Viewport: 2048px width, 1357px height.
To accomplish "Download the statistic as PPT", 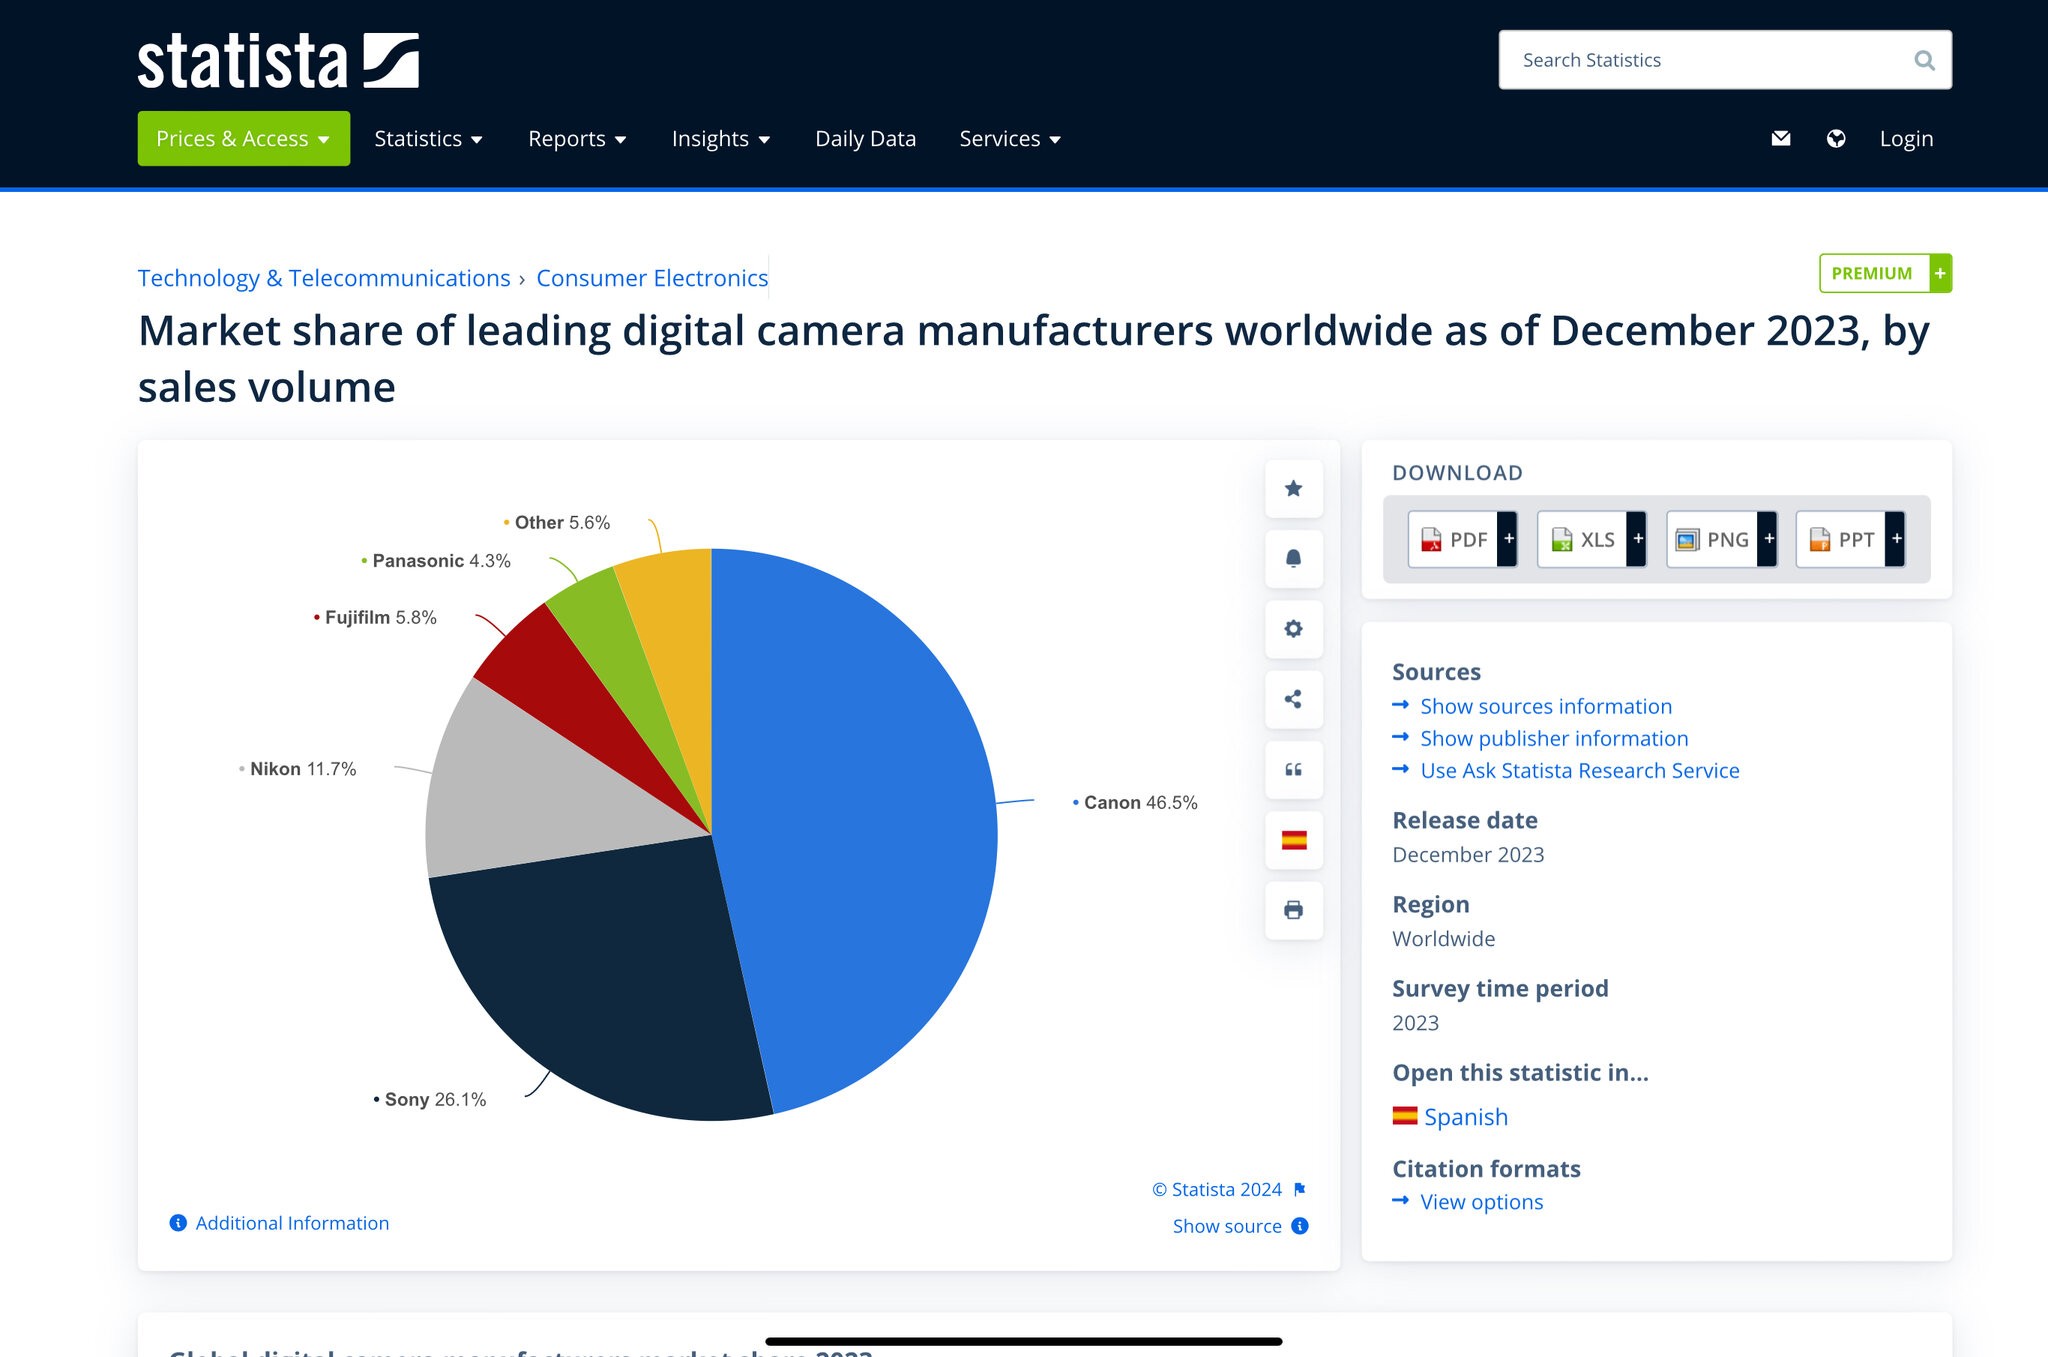I will click(1850, 539).
